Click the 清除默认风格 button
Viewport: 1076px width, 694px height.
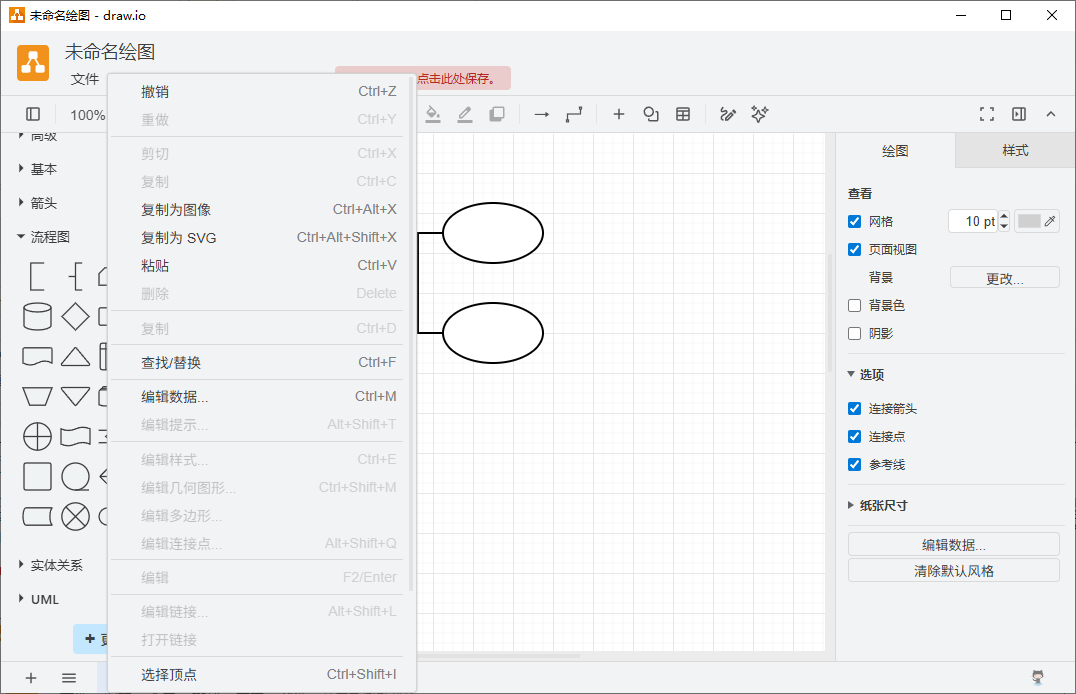(954, 571)
